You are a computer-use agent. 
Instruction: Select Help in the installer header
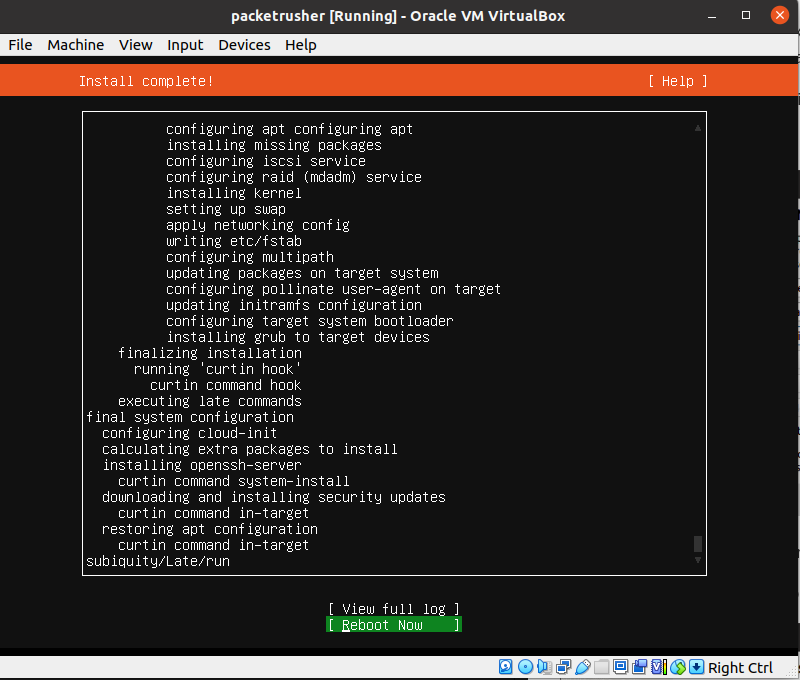click(677, 81)
